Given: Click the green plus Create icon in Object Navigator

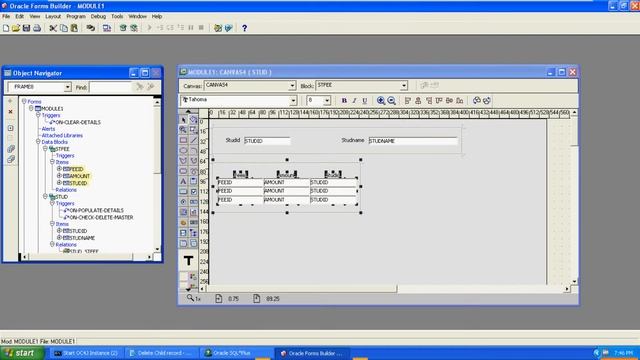Looking at the screenshot, I should coord(11,101).
